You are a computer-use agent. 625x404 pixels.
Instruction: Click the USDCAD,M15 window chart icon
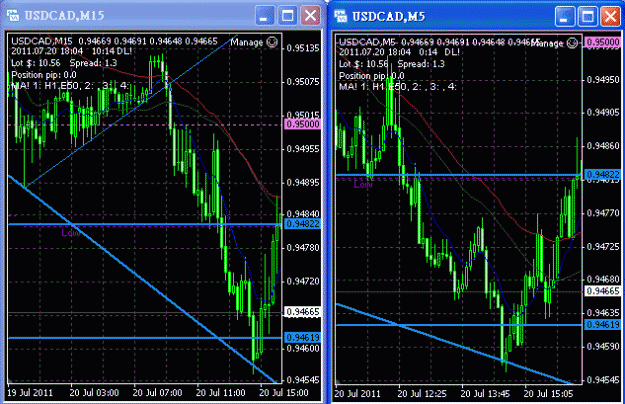click(12, 16)
